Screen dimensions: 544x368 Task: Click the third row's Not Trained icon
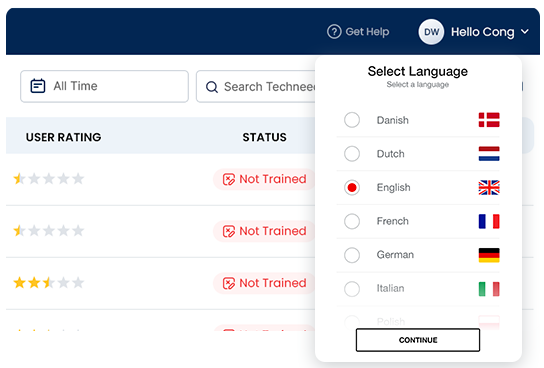coord(229,283)
